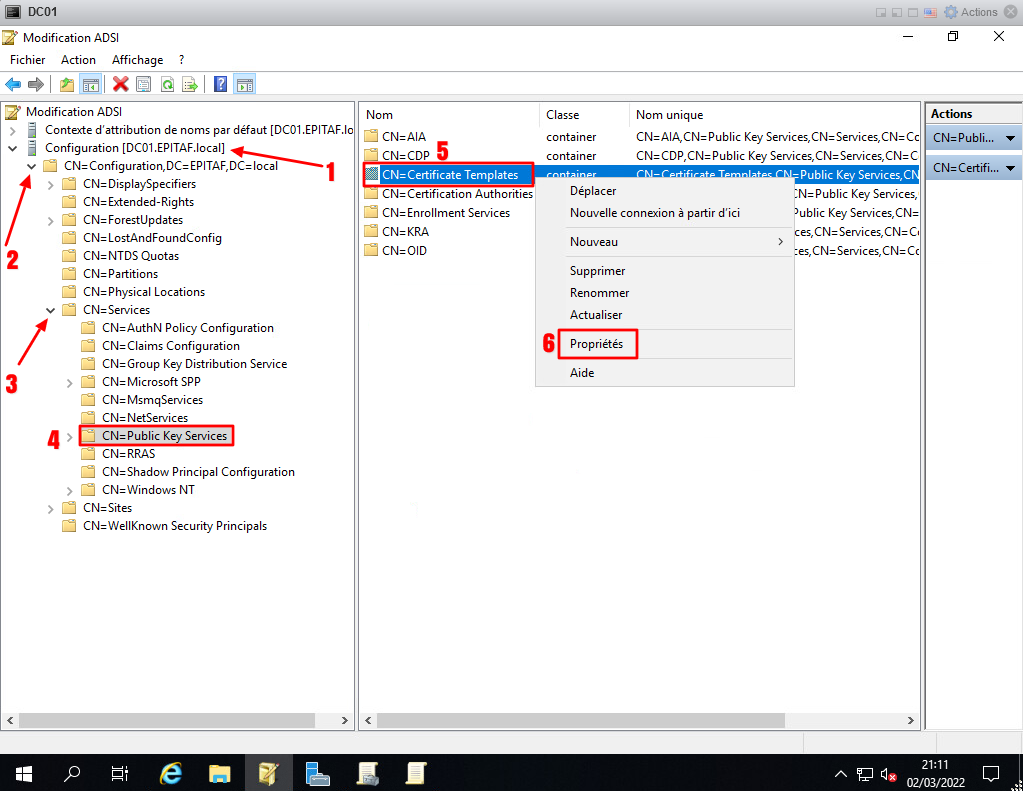Toggle the Action pane show/hide button
The width and height of the screenshot is (1023, 791).
tap(244, 85)
